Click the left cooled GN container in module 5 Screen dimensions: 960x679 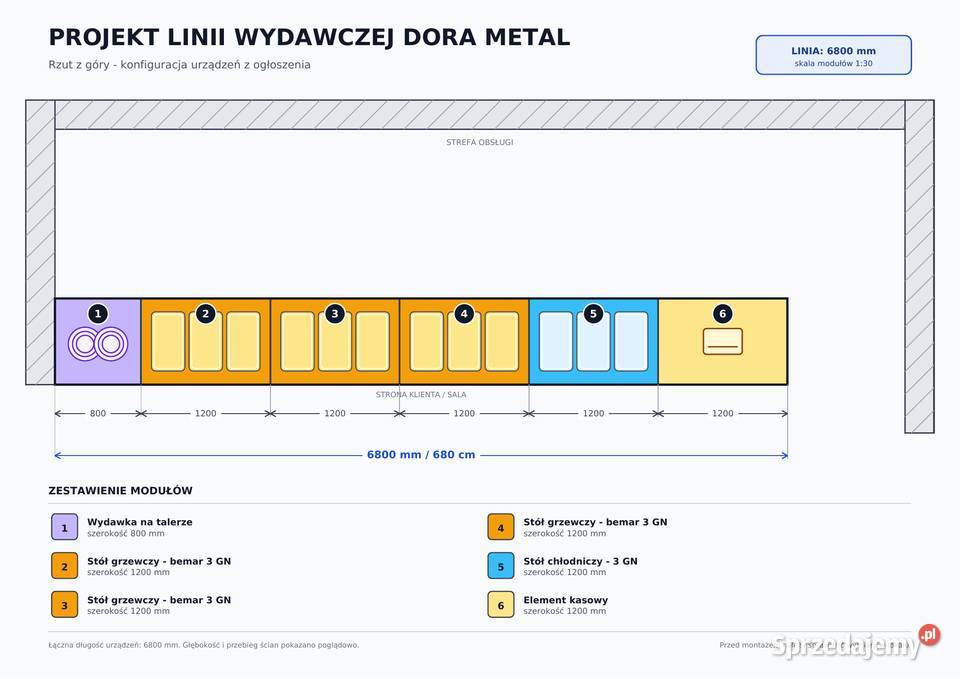[x=555, y=342]
